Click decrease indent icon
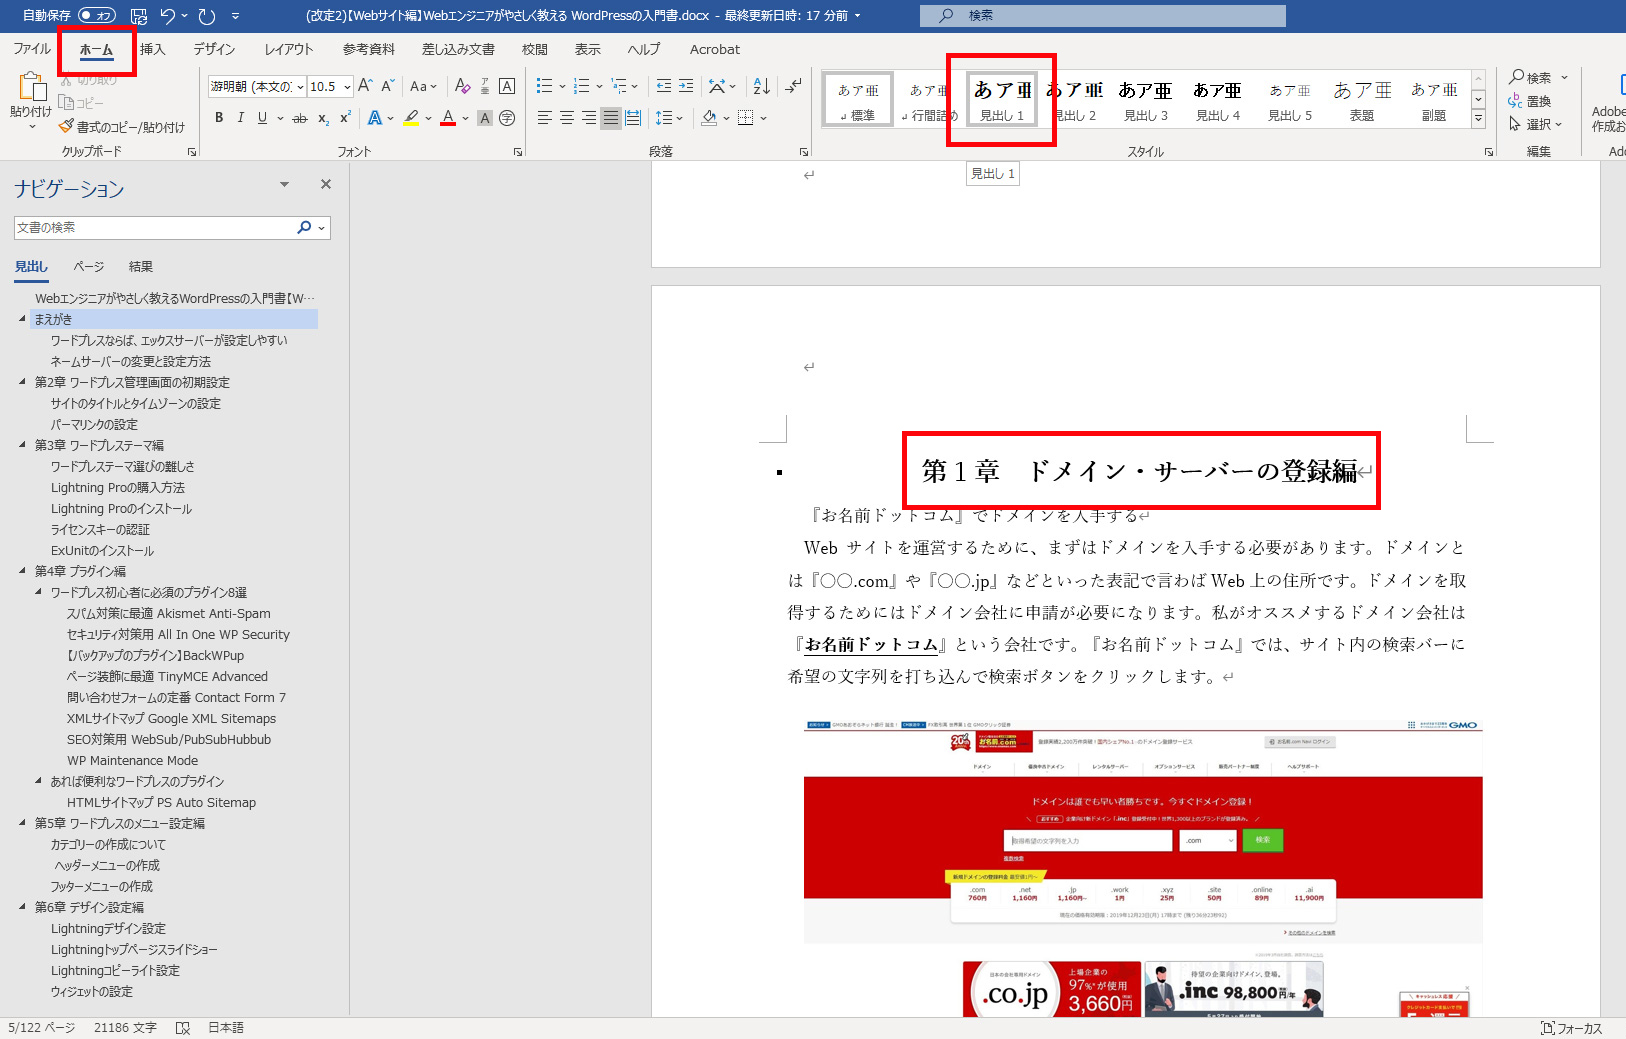Viewport: 1626px width, 1039px height. coord(664,86)
